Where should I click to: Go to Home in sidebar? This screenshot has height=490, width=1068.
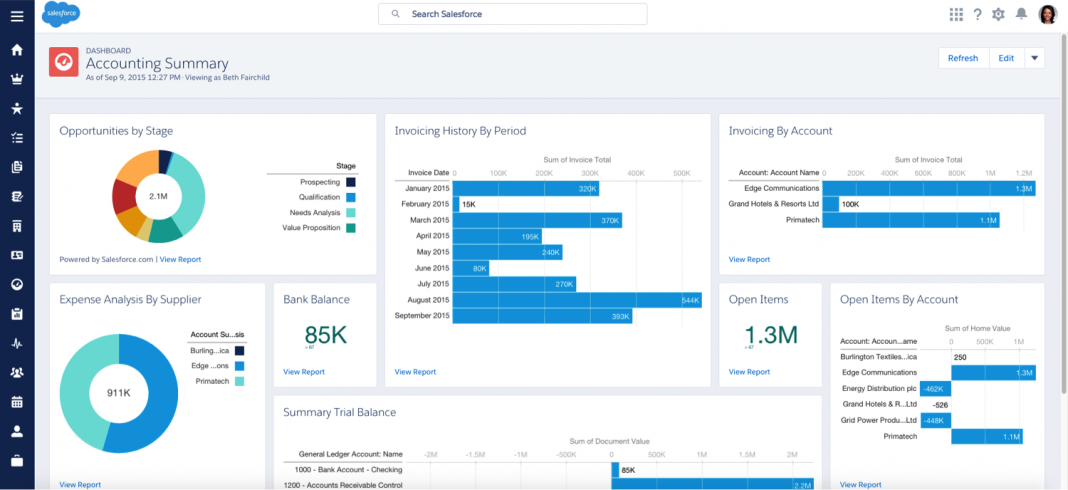(x=17, y=50)
